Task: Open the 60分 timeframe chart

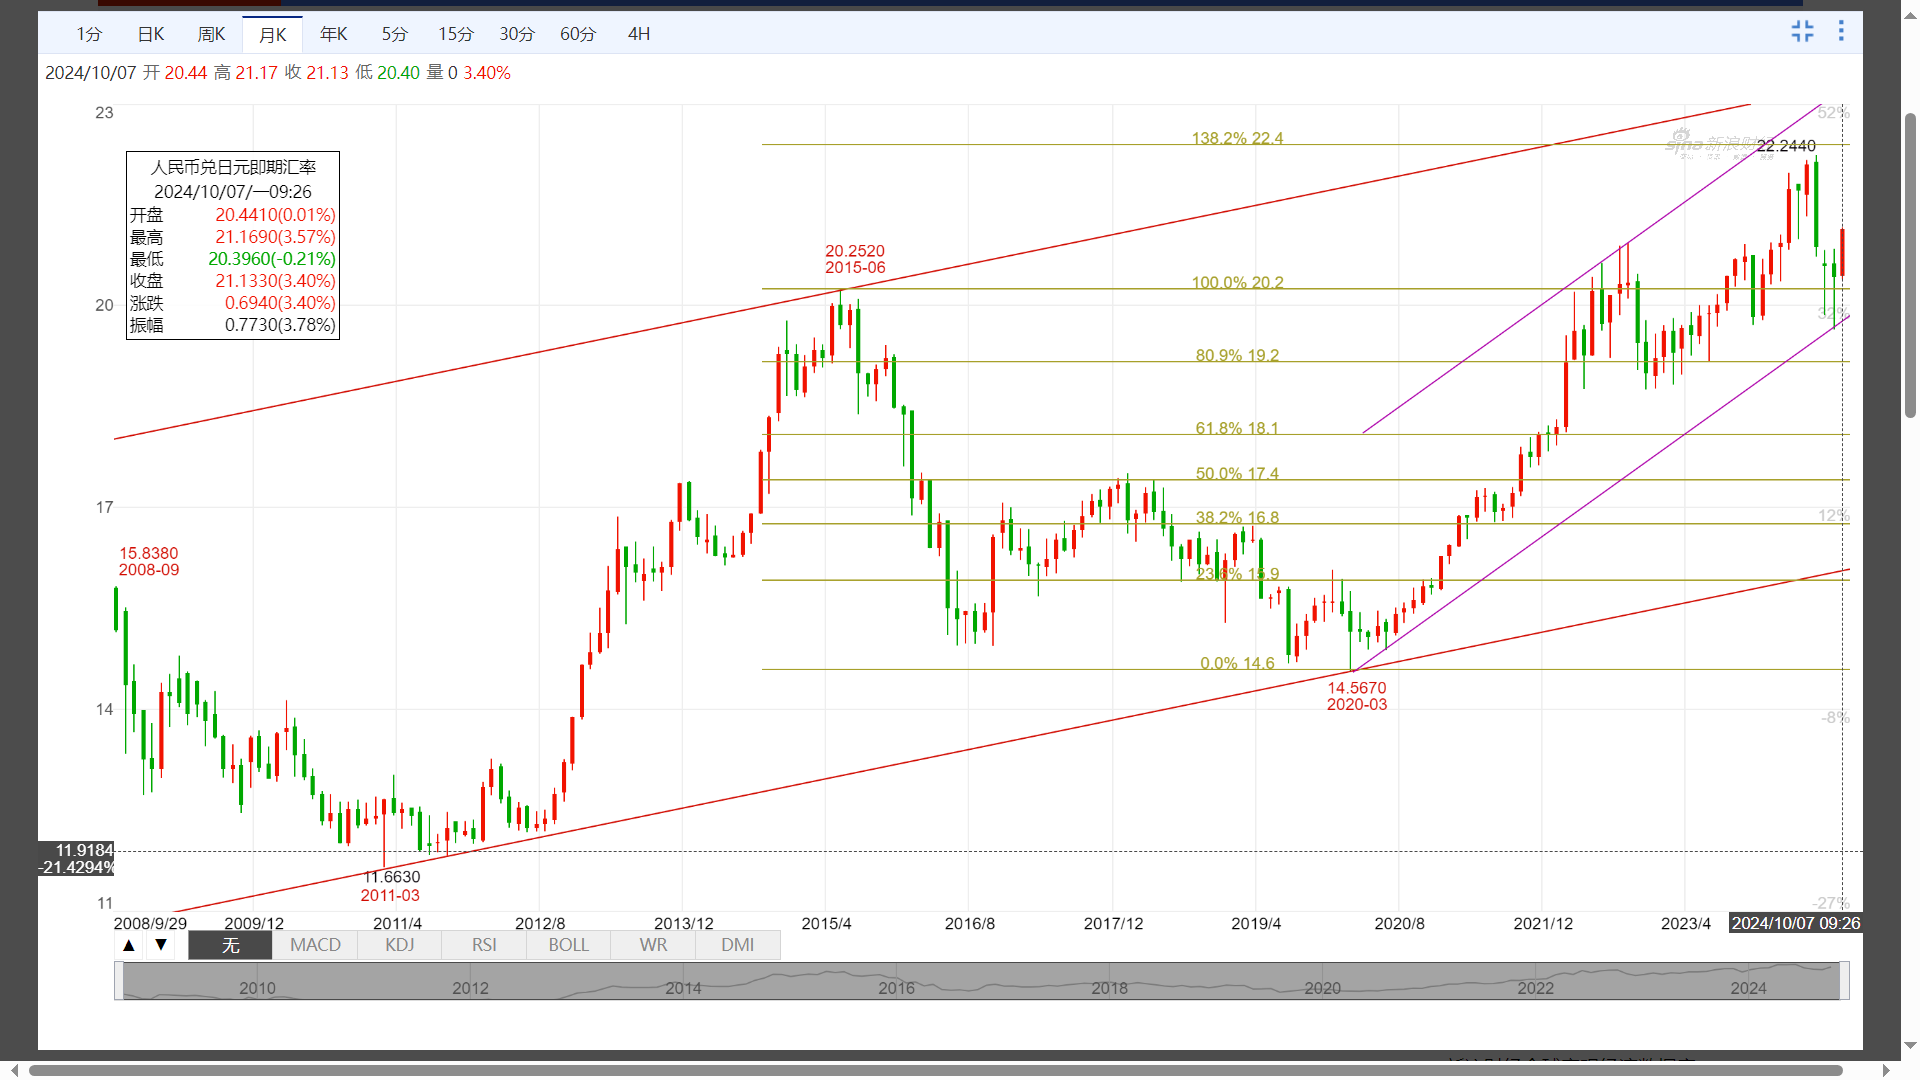Action: (578, 34)
